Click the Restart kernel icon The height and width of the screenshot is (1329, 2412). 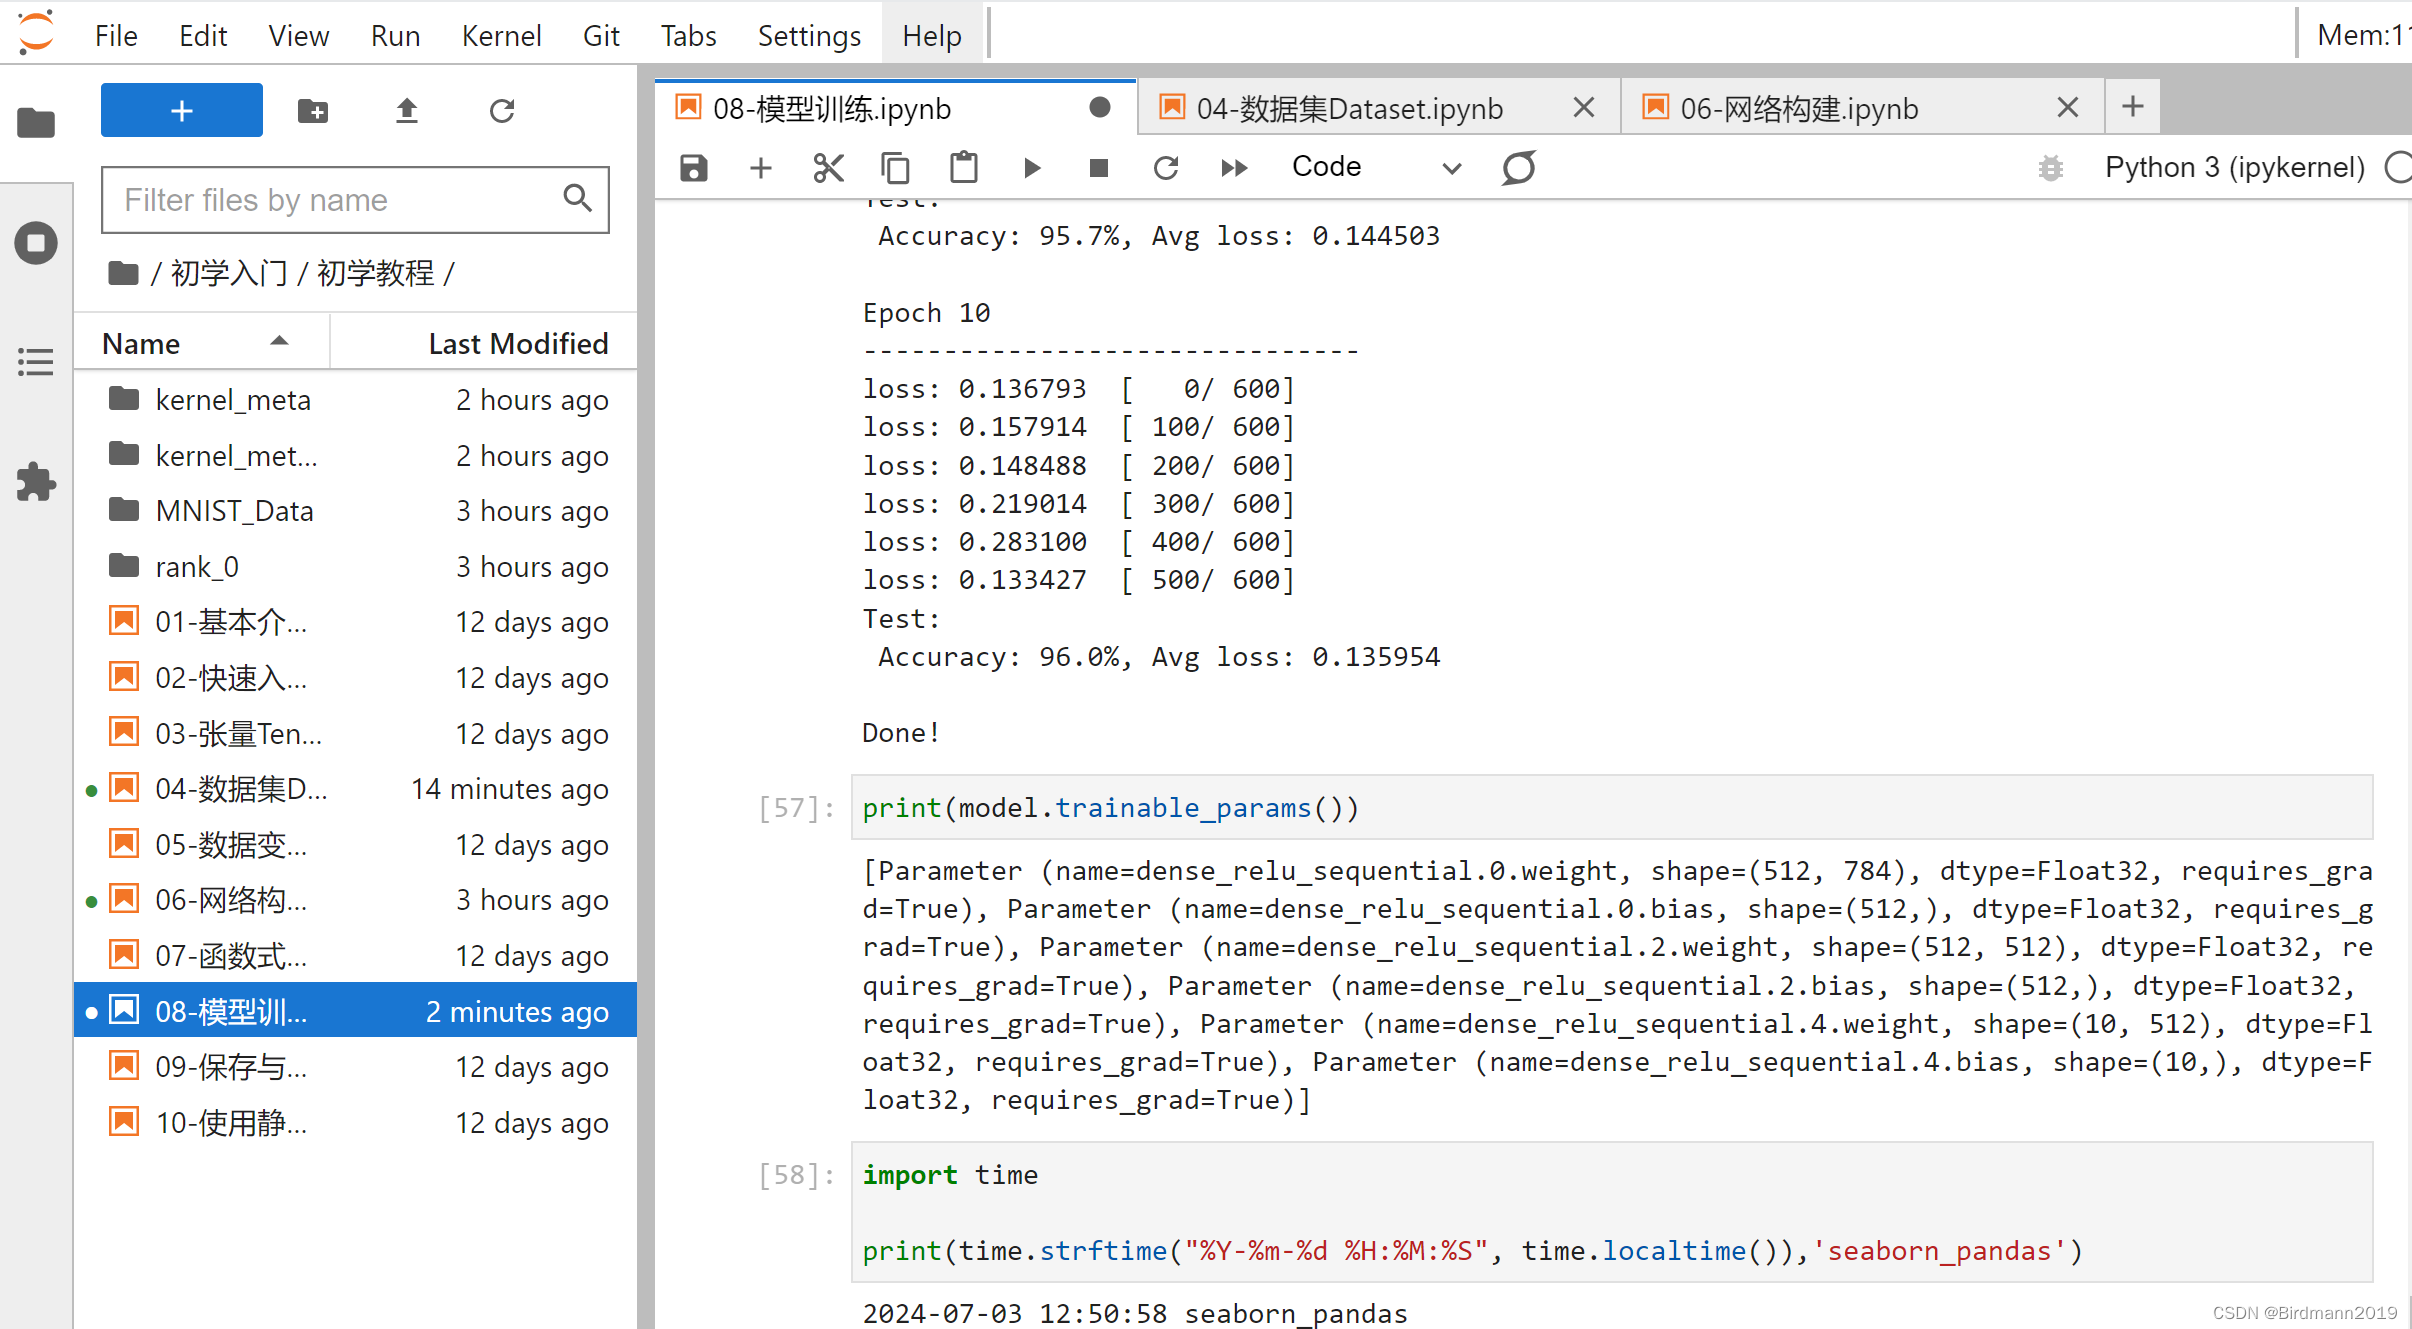coord(1168,167)
